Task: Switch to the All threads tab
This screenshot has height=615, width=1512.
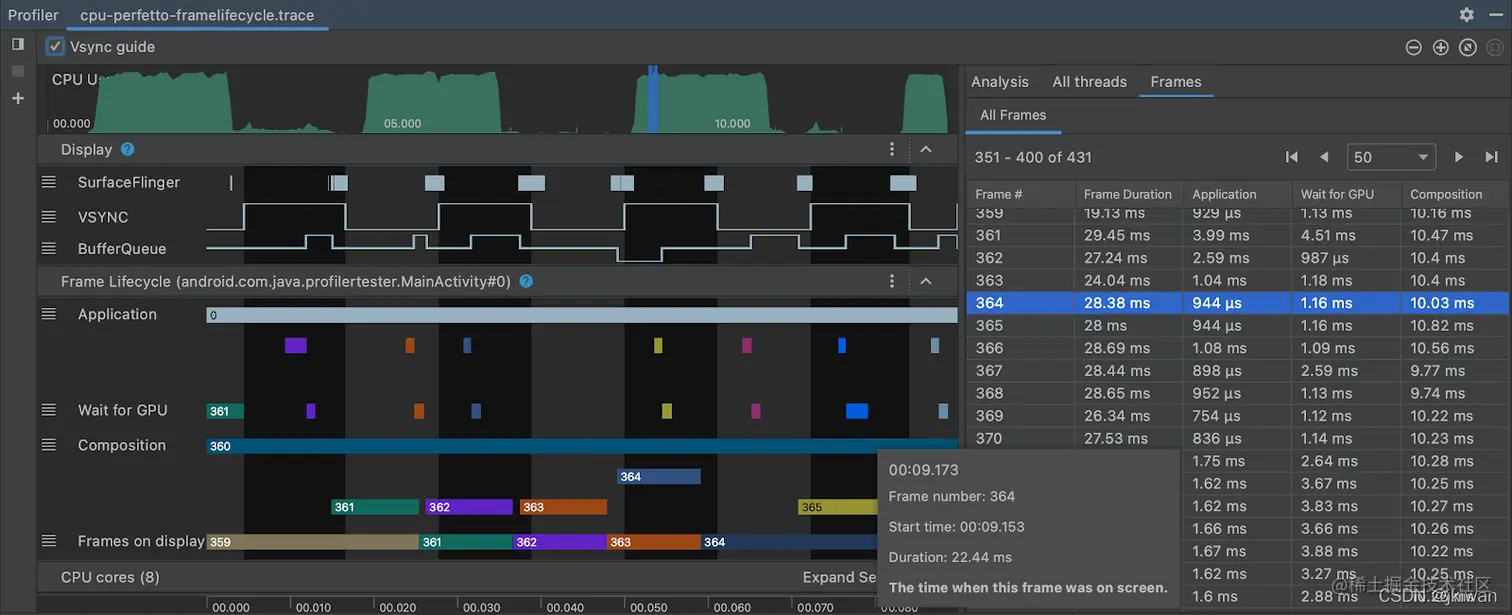Action: click(x=1089, y=82)
